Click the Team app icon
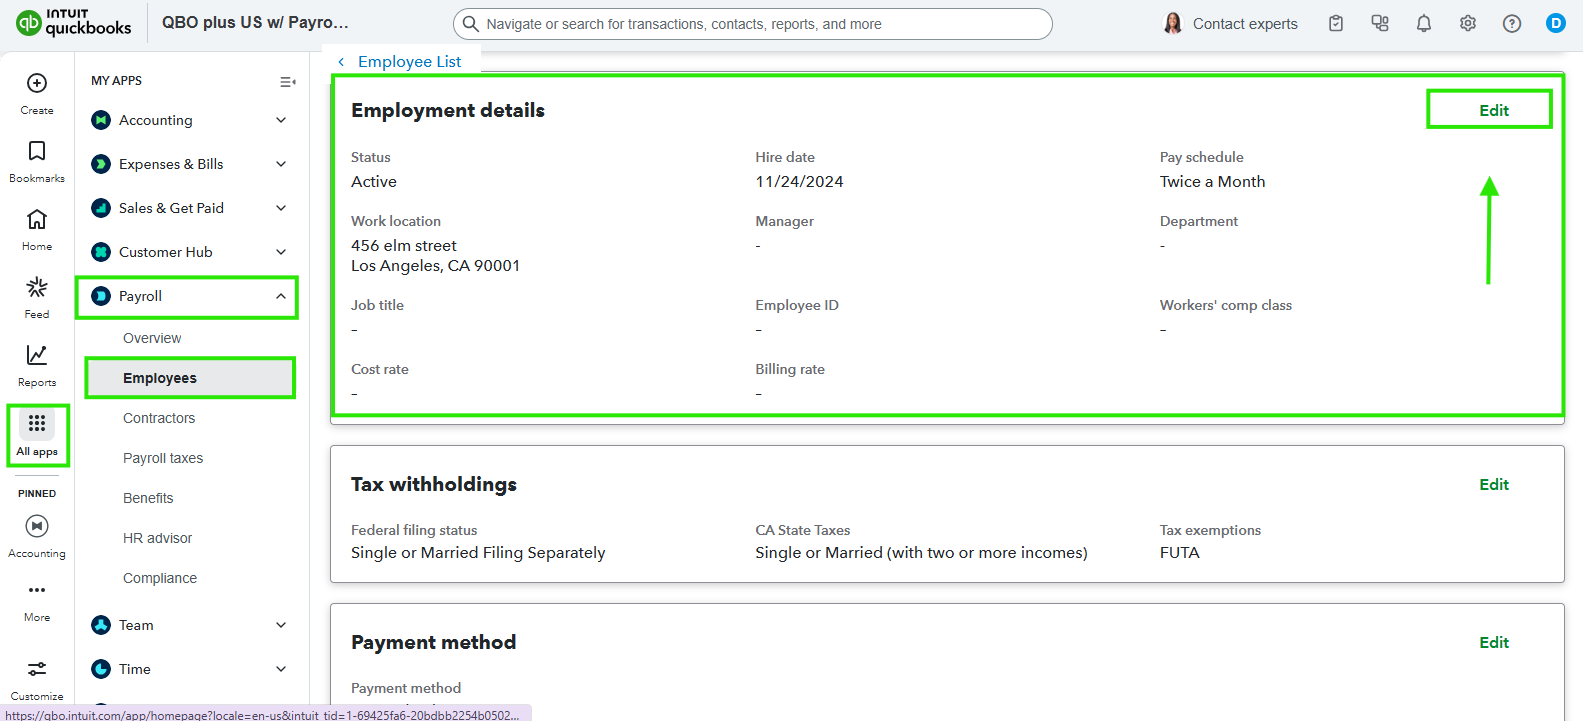The width and height of the screenshot is (1583, 721). [101, 625]
